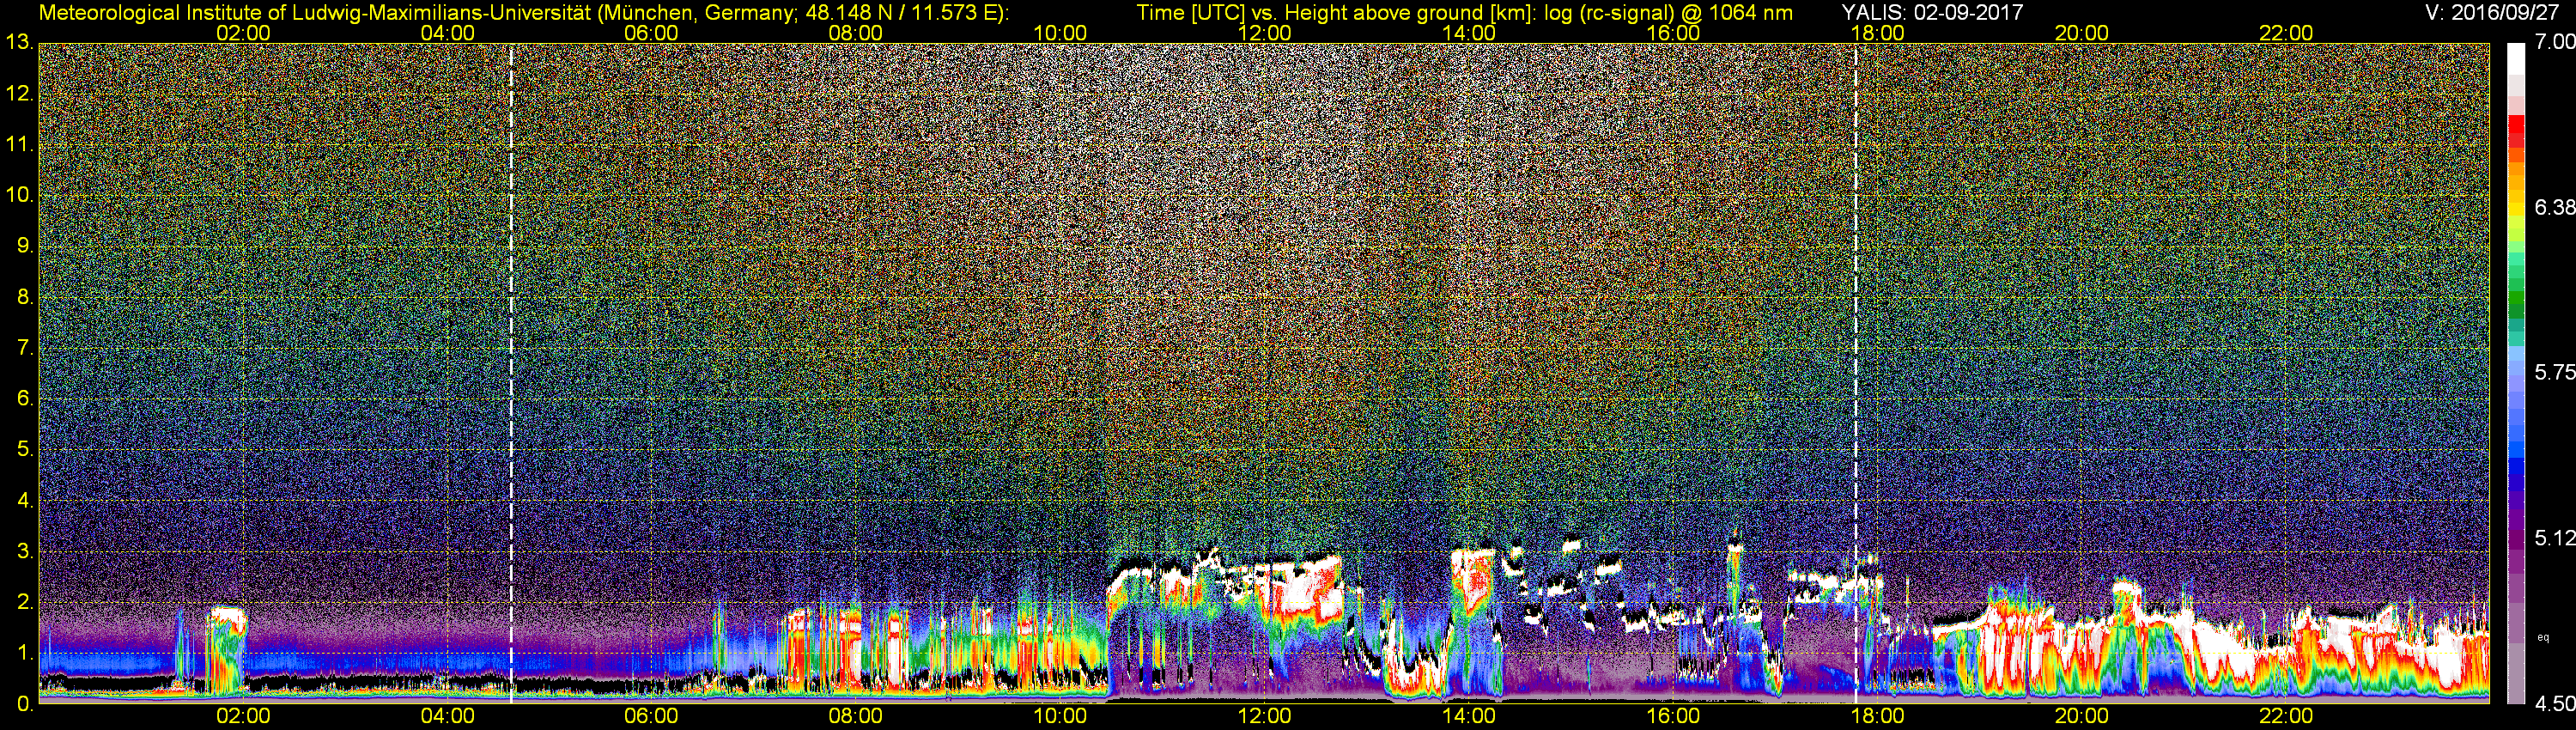Viewport: 2576px width, 730px height.
Task: Click the height axis label '12.'
Action: pyautogui.click(x=19, y=94)
